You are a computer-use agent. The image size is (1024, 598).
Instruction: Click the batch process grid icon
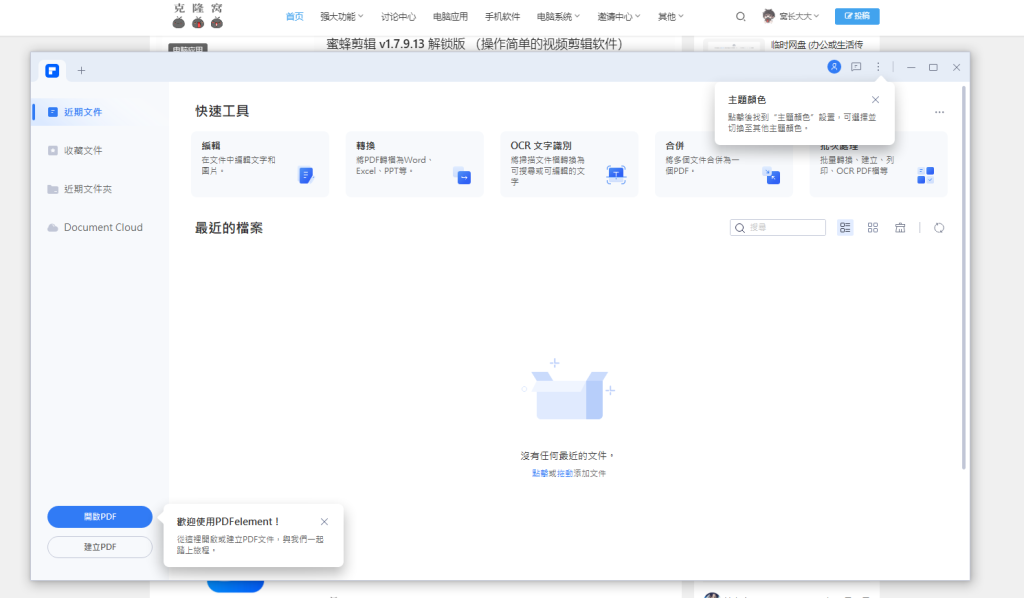click(925, 176)
